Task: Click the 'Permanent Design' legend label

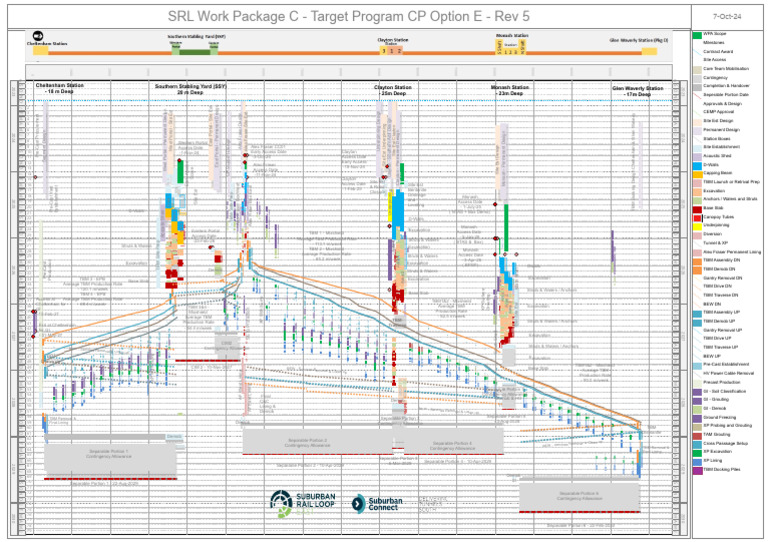Action: point(721,130)
